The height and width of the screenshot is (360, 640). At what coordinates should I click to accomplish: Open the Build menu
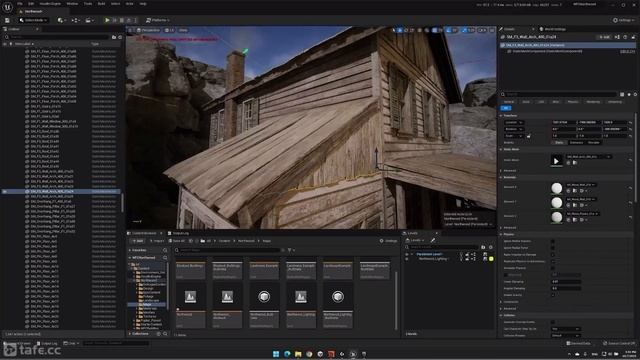coord(101,4)
